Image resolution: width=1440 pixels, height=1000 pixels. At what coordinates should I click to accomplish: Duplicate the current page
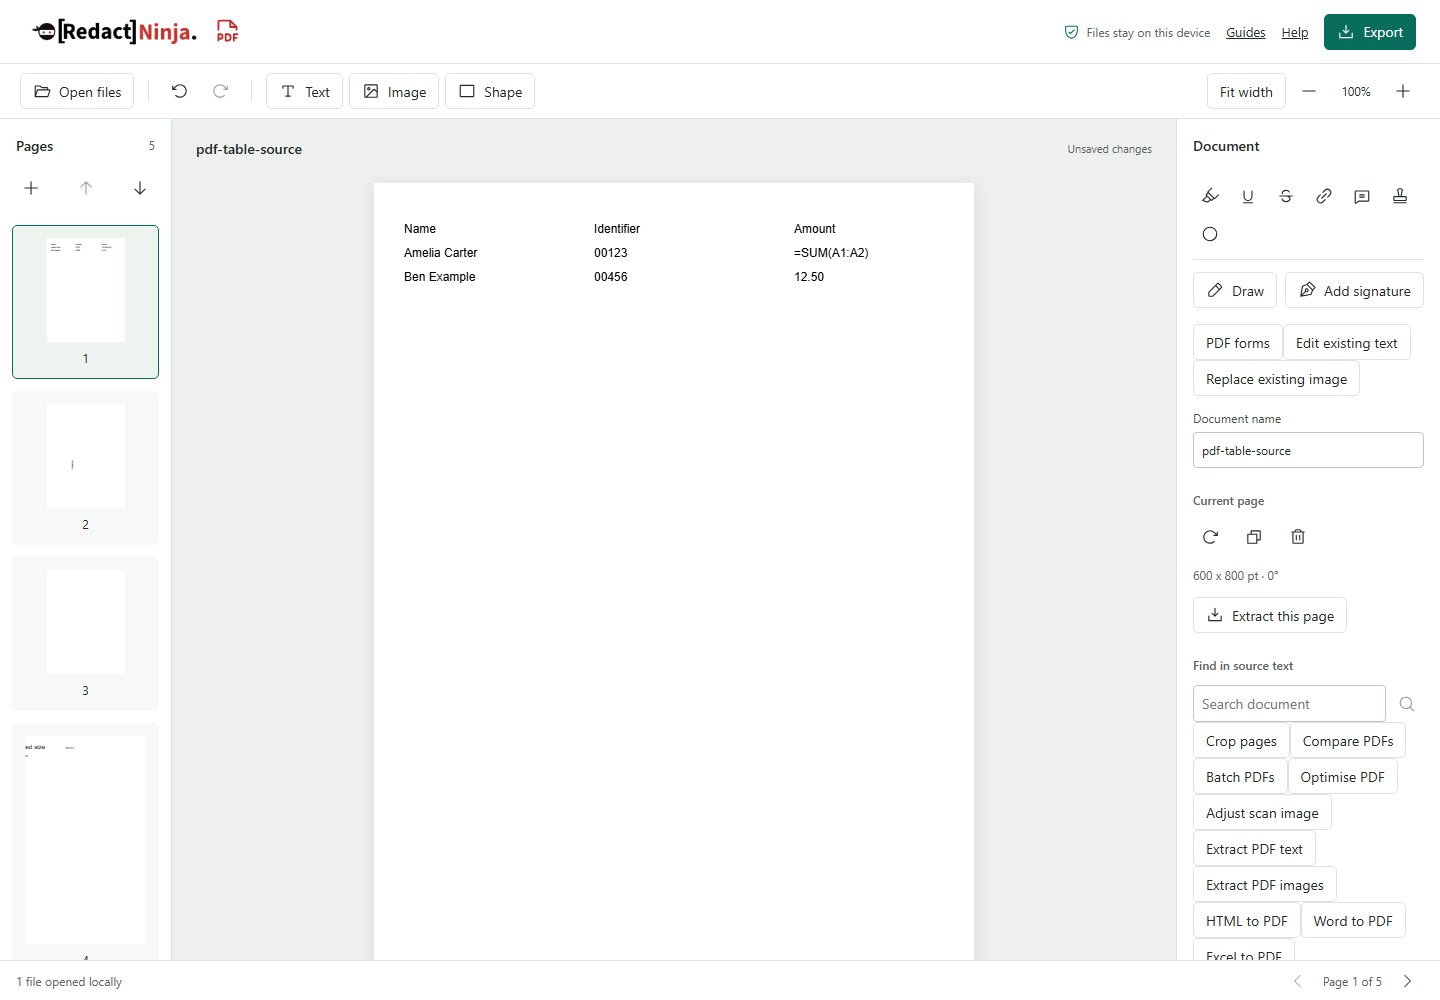point(1254,537)
